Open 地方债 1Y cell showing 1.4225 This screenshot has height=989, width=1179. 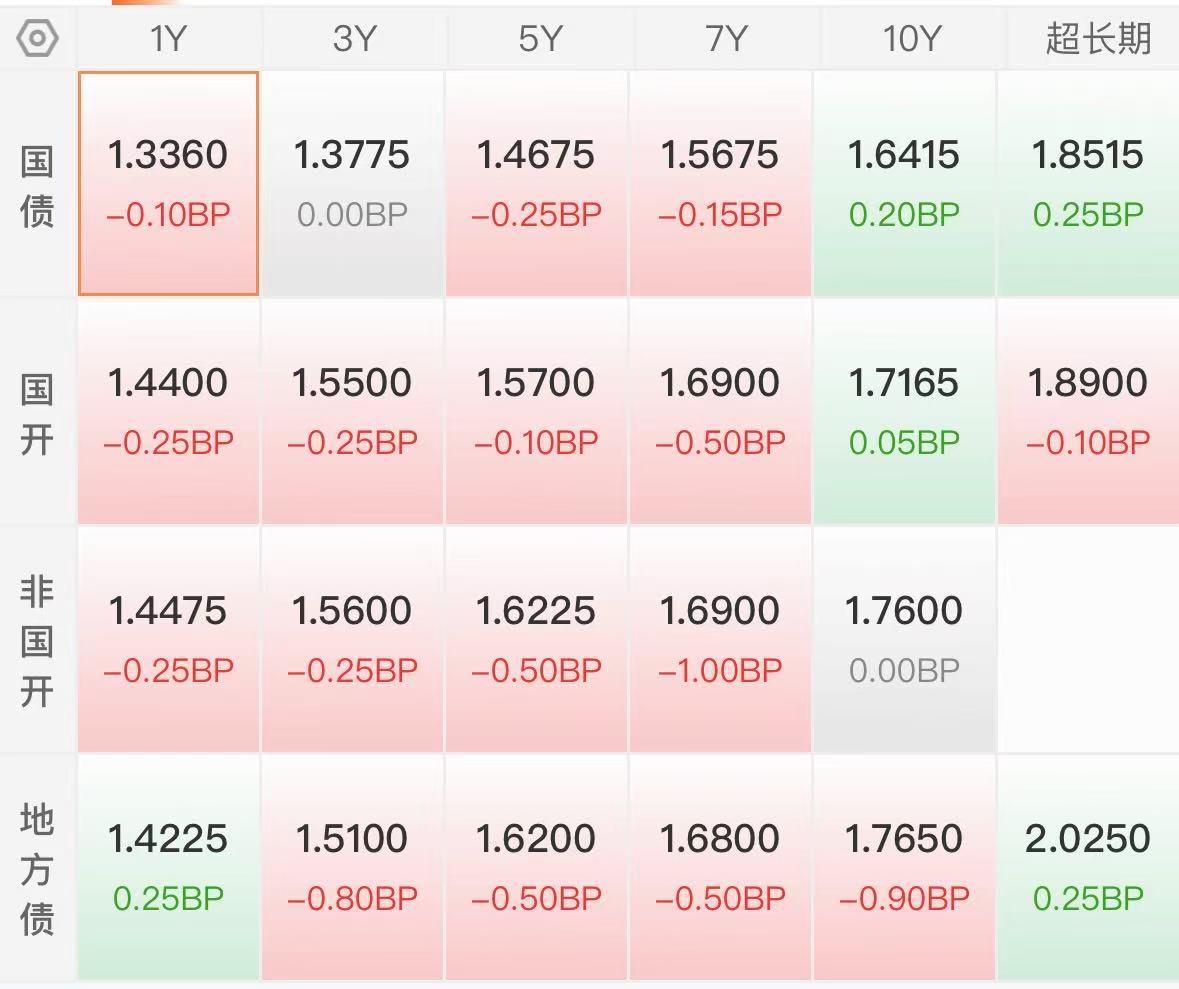[168, 867]
